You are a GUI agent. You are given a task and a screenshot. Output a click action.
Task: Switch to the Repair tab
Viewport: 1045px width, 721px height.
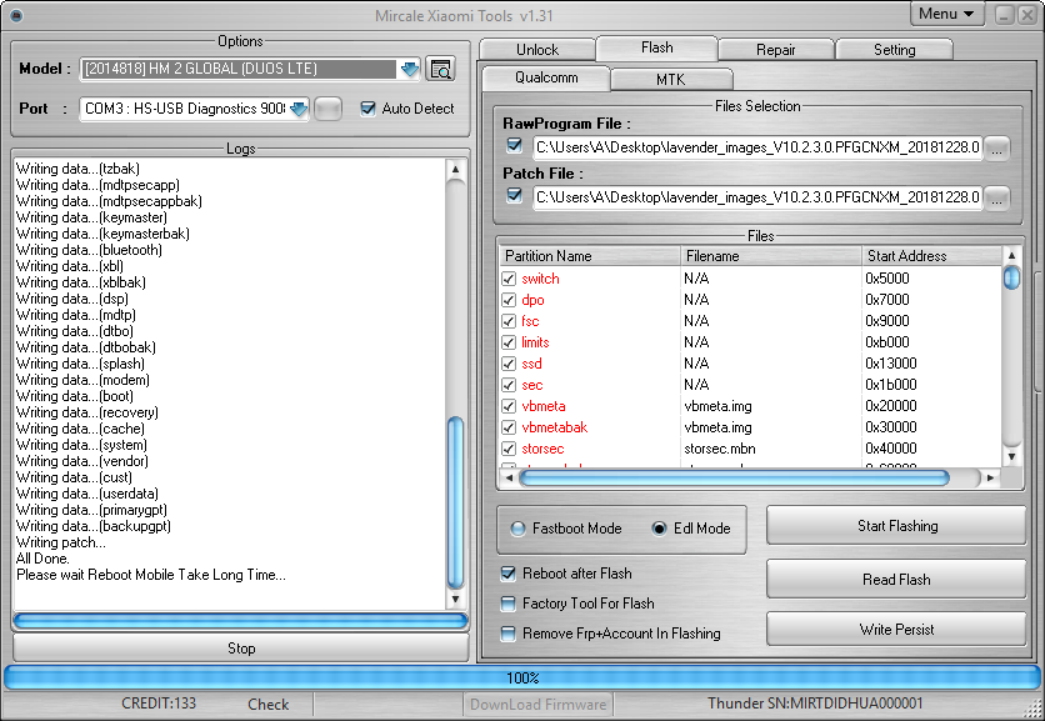pyautogui.click(x=776, y=50)
